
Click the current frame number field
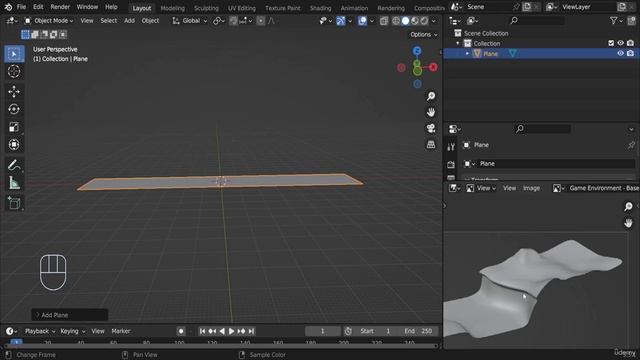click(x=322, y=331)
